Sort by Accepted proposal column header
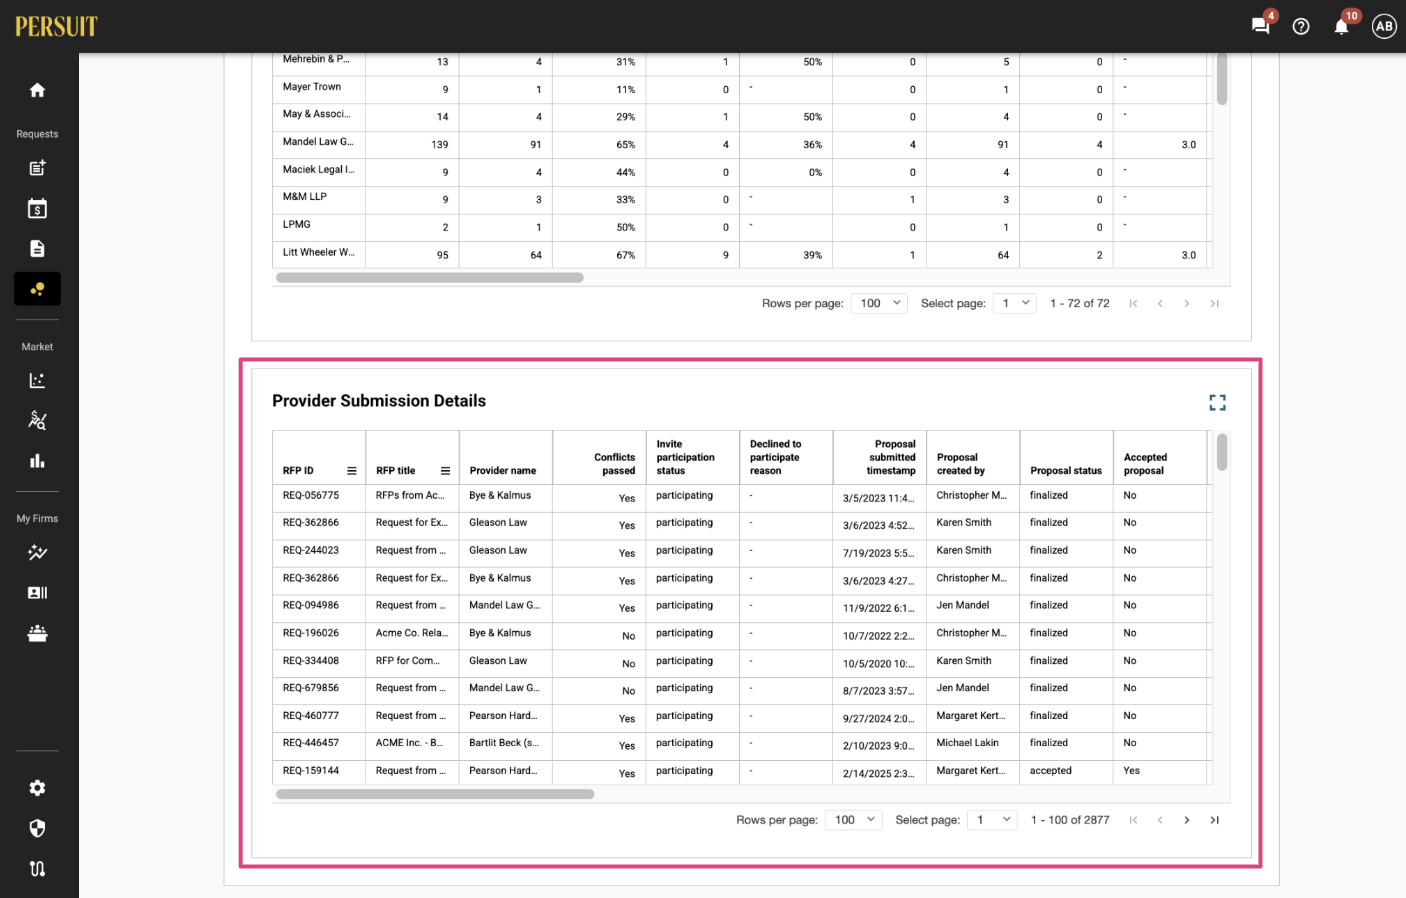This screenshot has height=898, width=1406. tap(1145, 464)
